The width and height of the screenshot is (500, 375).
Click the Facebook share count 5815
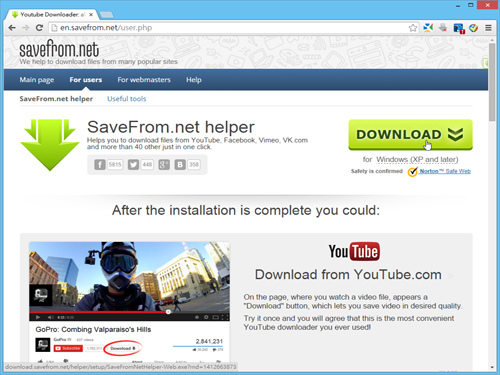[x=115, y=164]
